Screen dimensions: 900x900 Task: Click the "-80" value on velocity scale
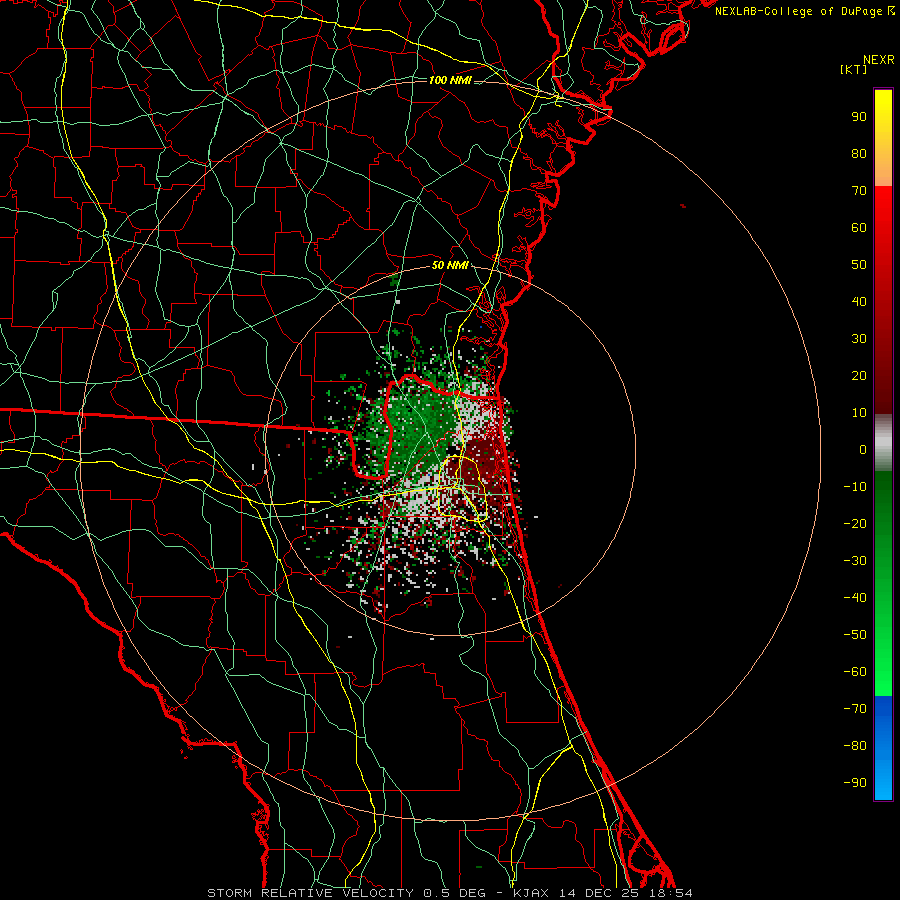point(855,746)
